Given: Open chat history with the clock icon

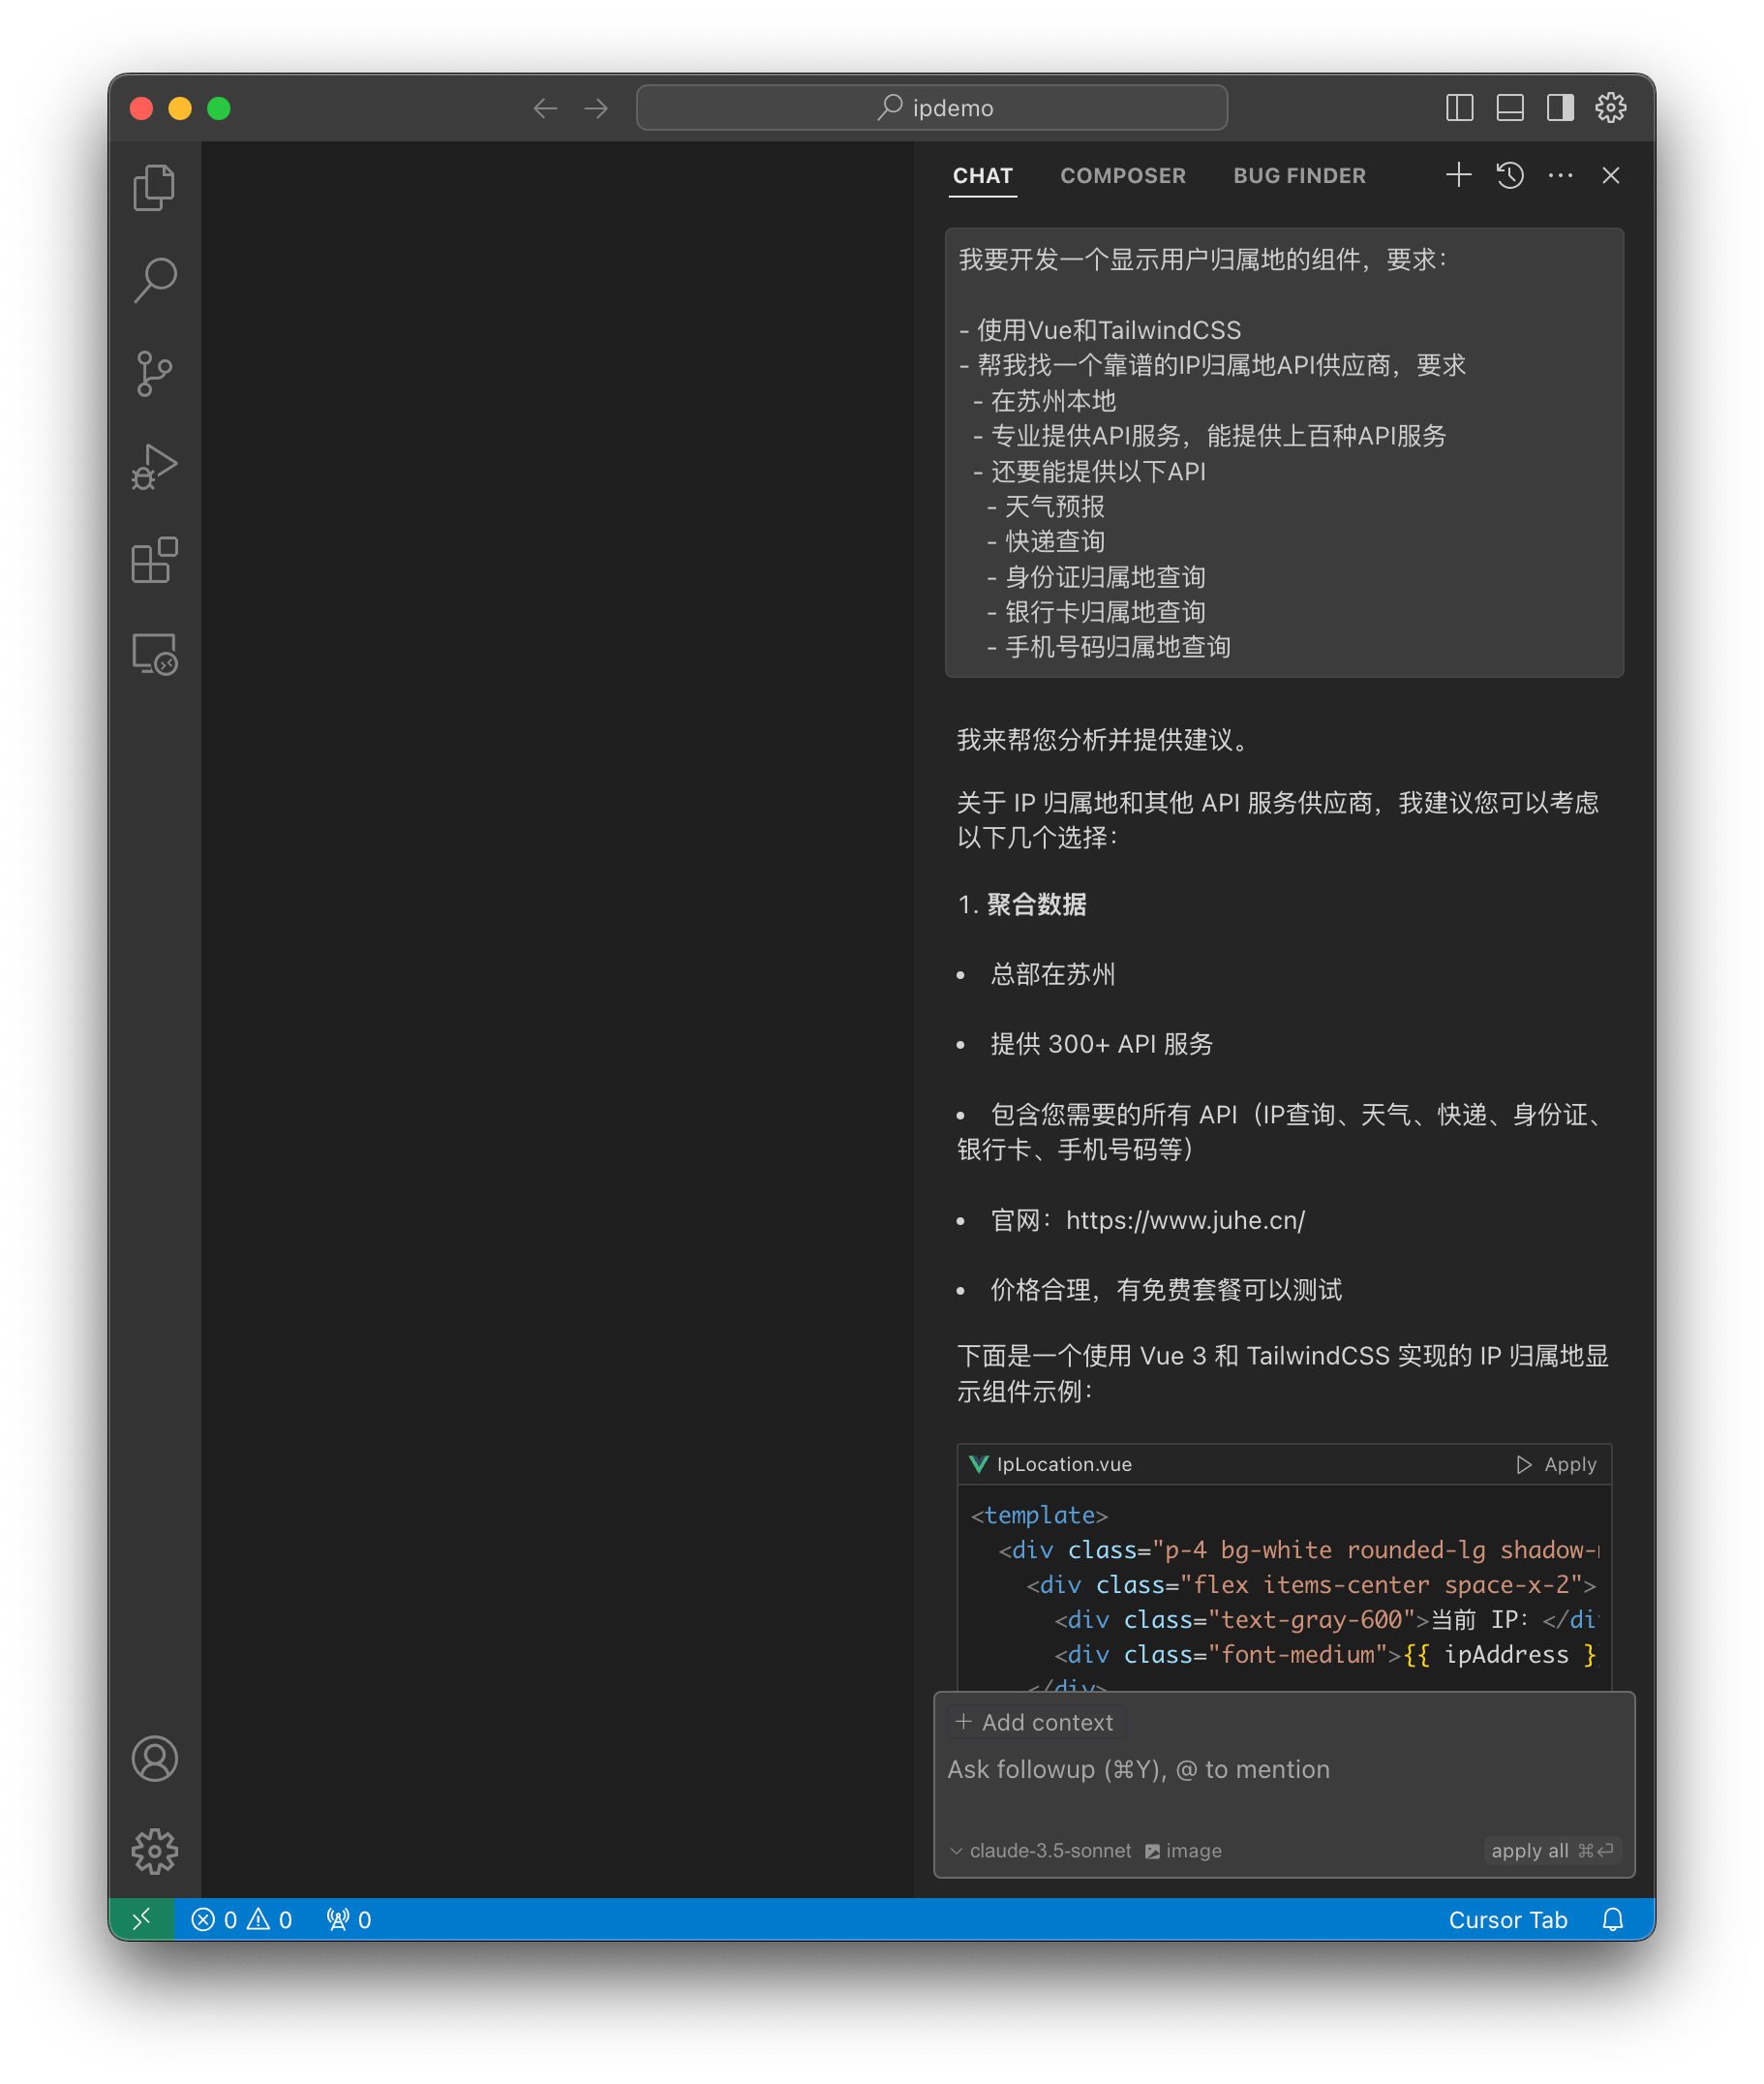Looking at the screenshot, I should click(1510, 175).
